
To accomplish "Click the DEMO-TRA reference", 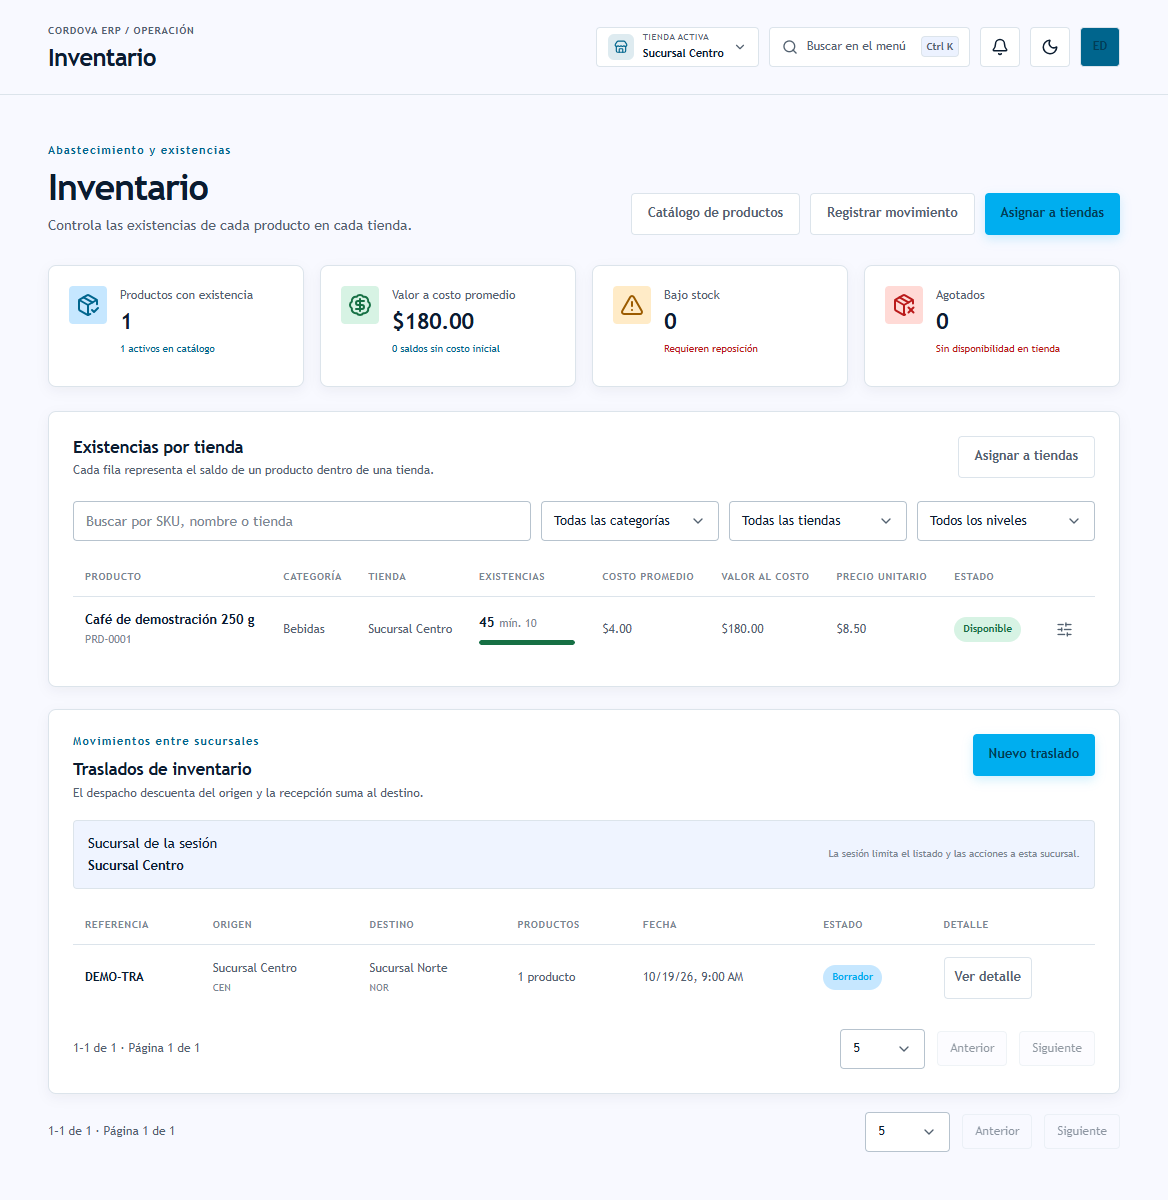I will (x=114, y=977).
